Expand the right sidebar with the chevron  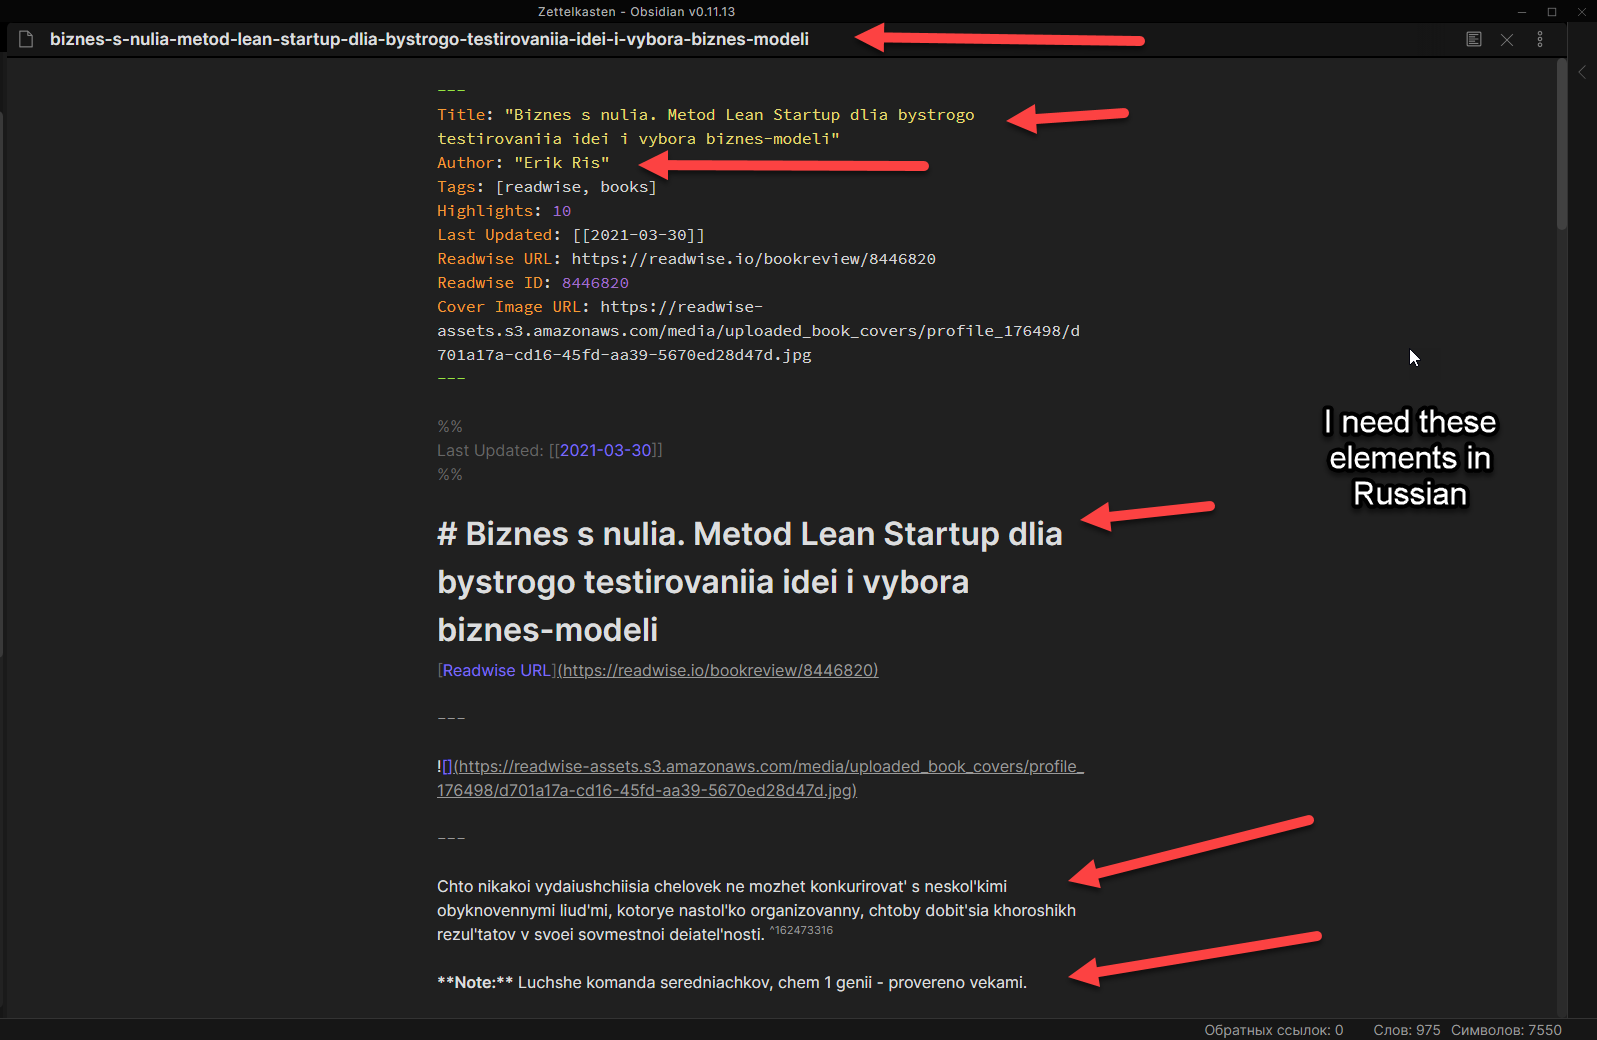point(1582,72)
